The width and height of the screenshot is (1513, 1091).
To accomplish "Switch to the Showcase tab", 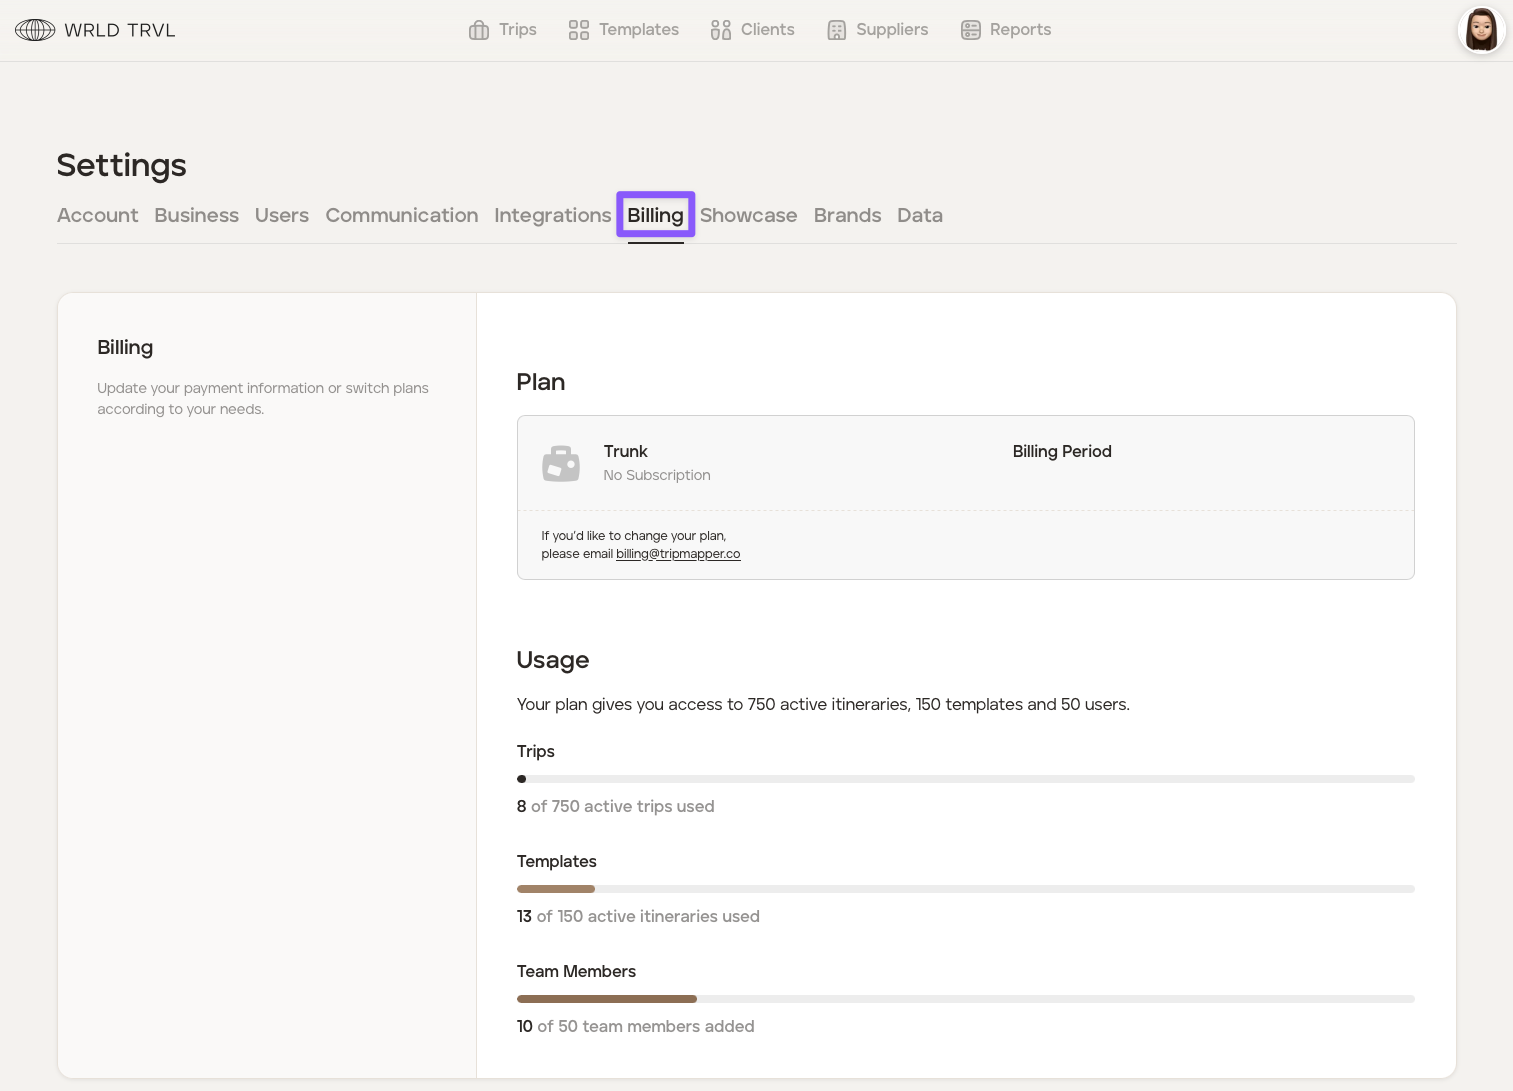I will (748, 215).
